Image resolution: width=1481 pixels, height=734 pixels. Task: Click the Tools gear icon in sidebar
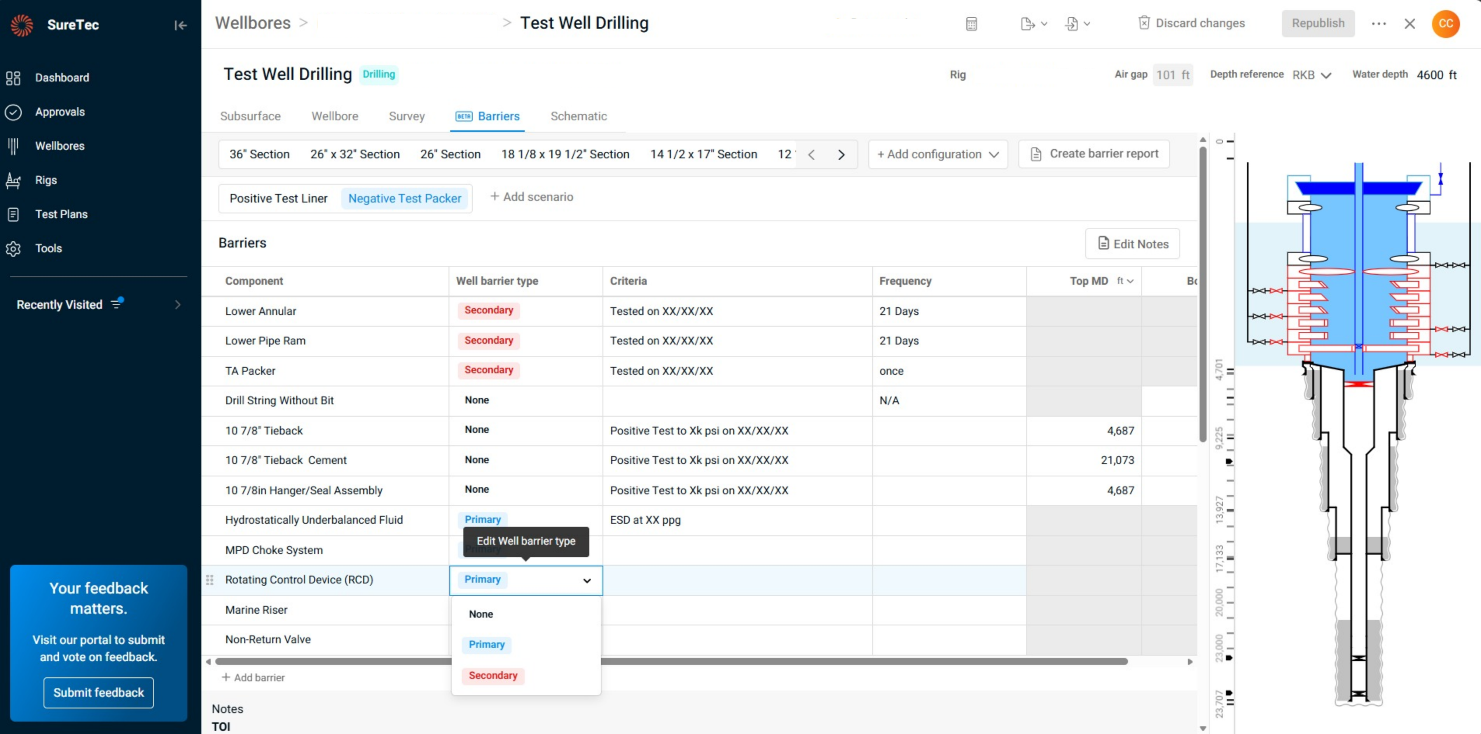tap(13, 248)
